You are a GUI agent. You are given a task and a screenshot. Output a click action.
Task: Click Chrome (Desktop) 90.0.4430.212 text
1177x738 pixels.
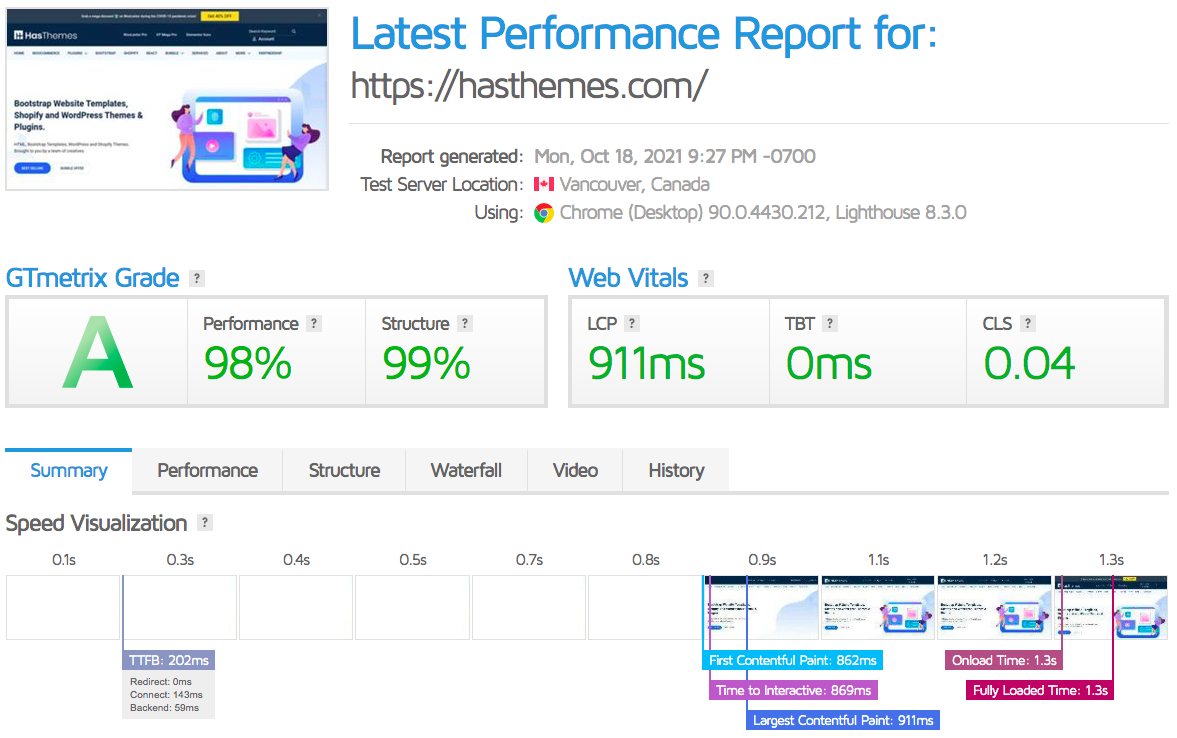[x=693, y=213]
